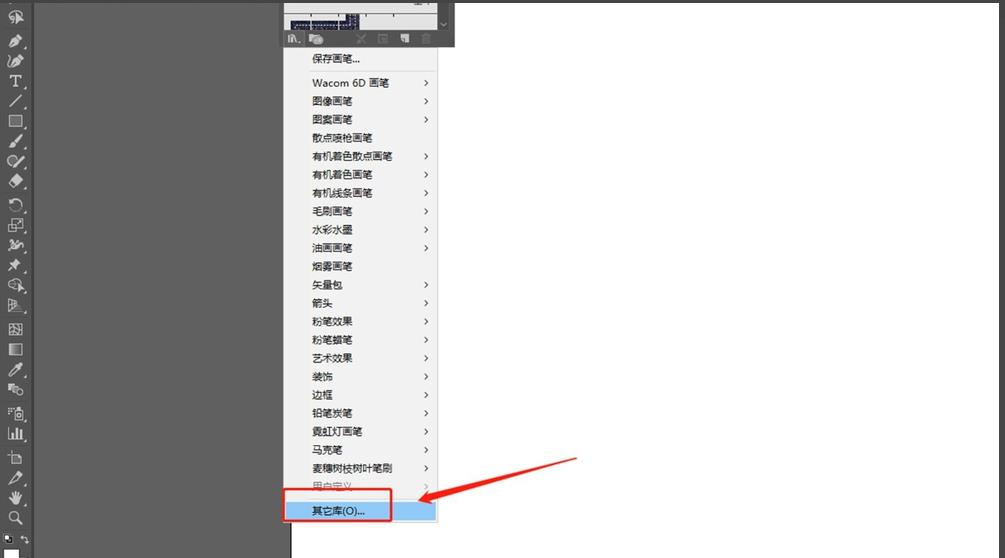
Task: Expand the 毛刷画笔 submenu arrow
Action: [x=426, y=211]
